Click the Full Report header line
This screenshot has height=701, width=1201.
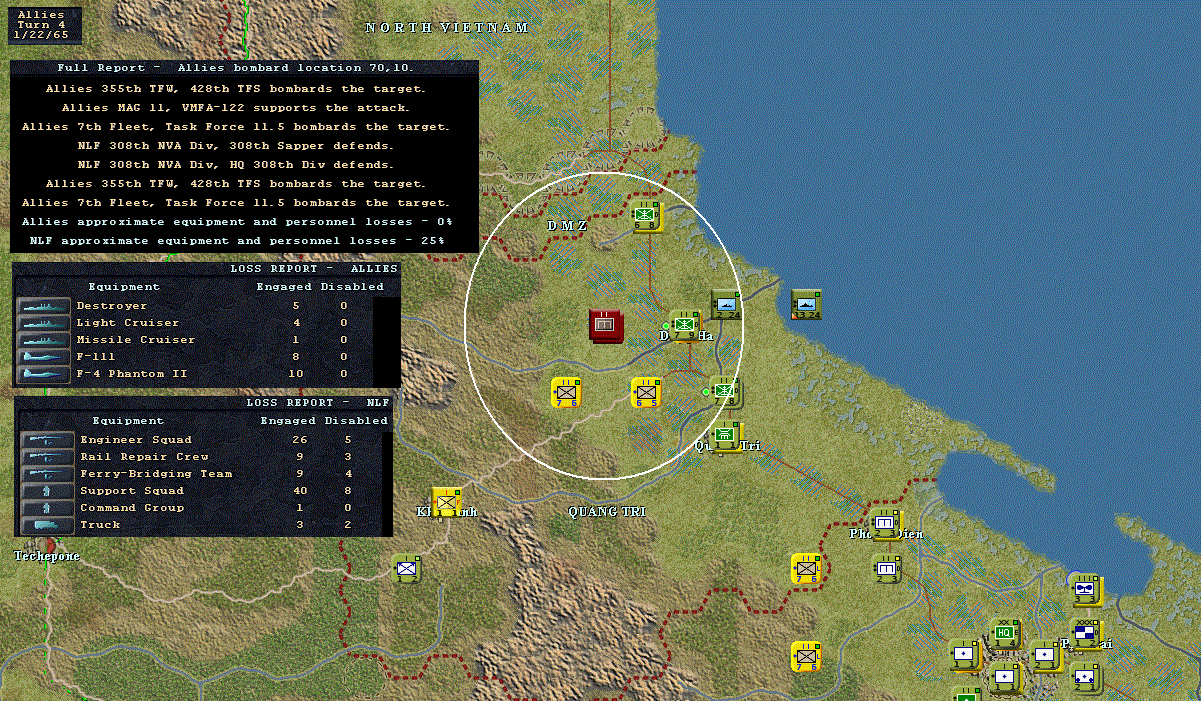236,68
